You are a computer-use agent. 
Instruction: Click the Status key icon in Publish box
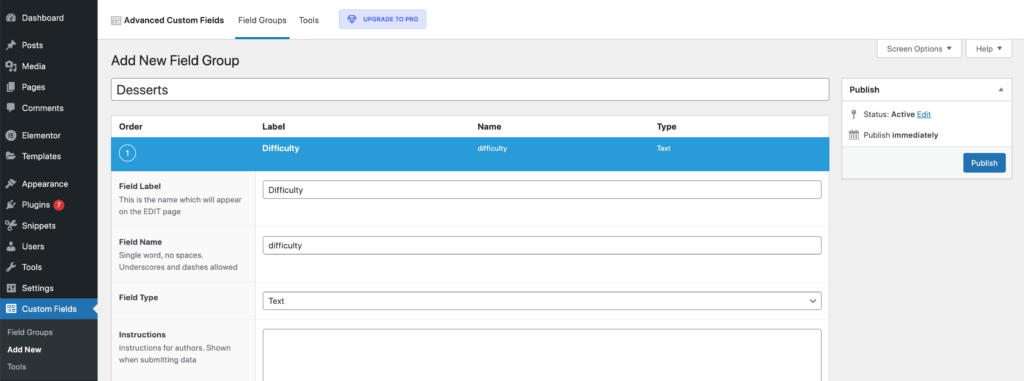point(854,114)
